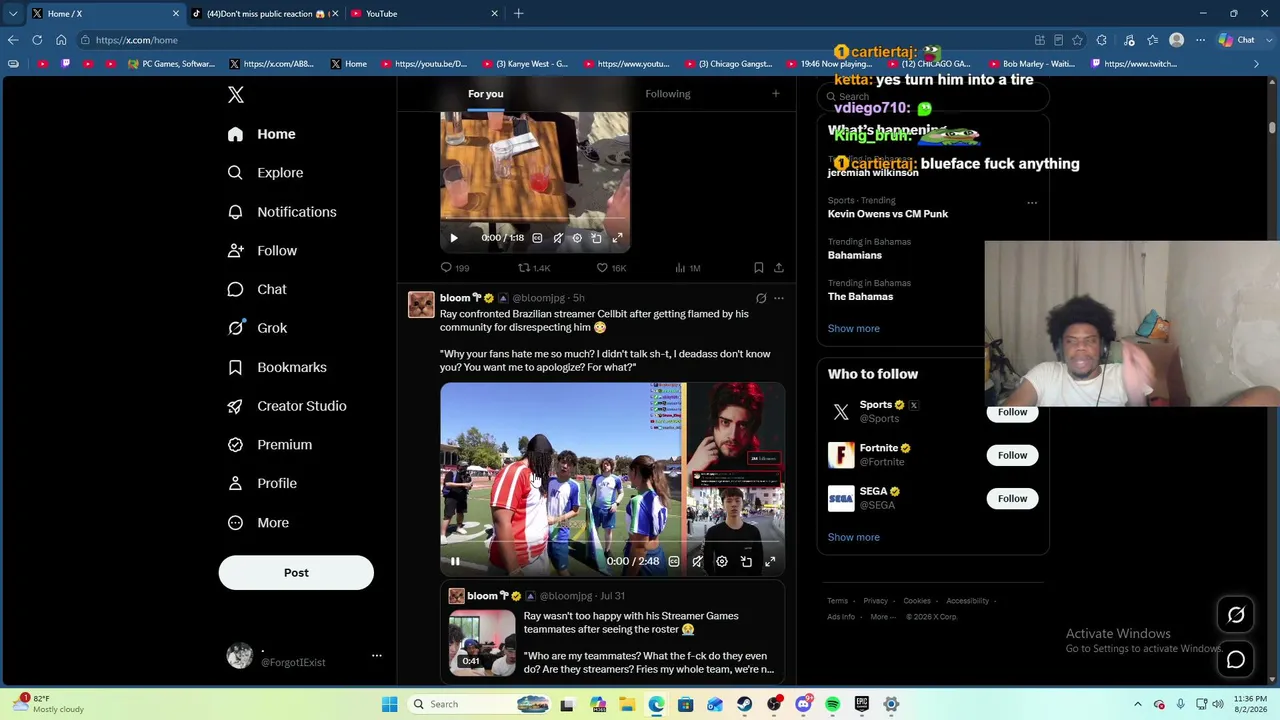Unmute the 1:18 video

(557, 238)
